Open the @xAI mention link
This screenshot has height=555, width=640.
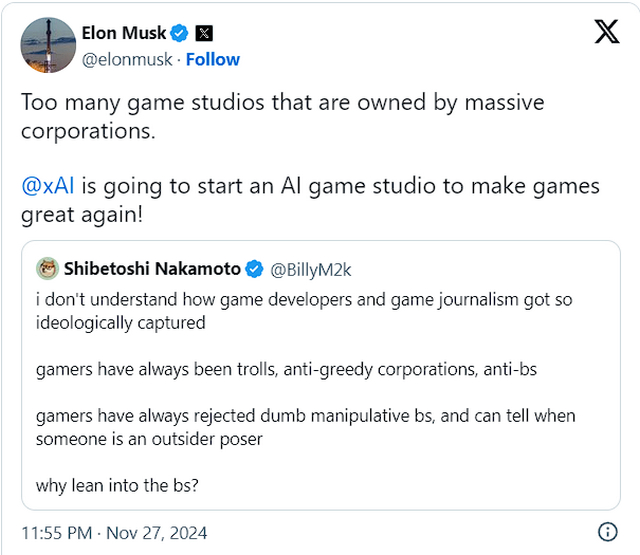click(x=48, y=186)
